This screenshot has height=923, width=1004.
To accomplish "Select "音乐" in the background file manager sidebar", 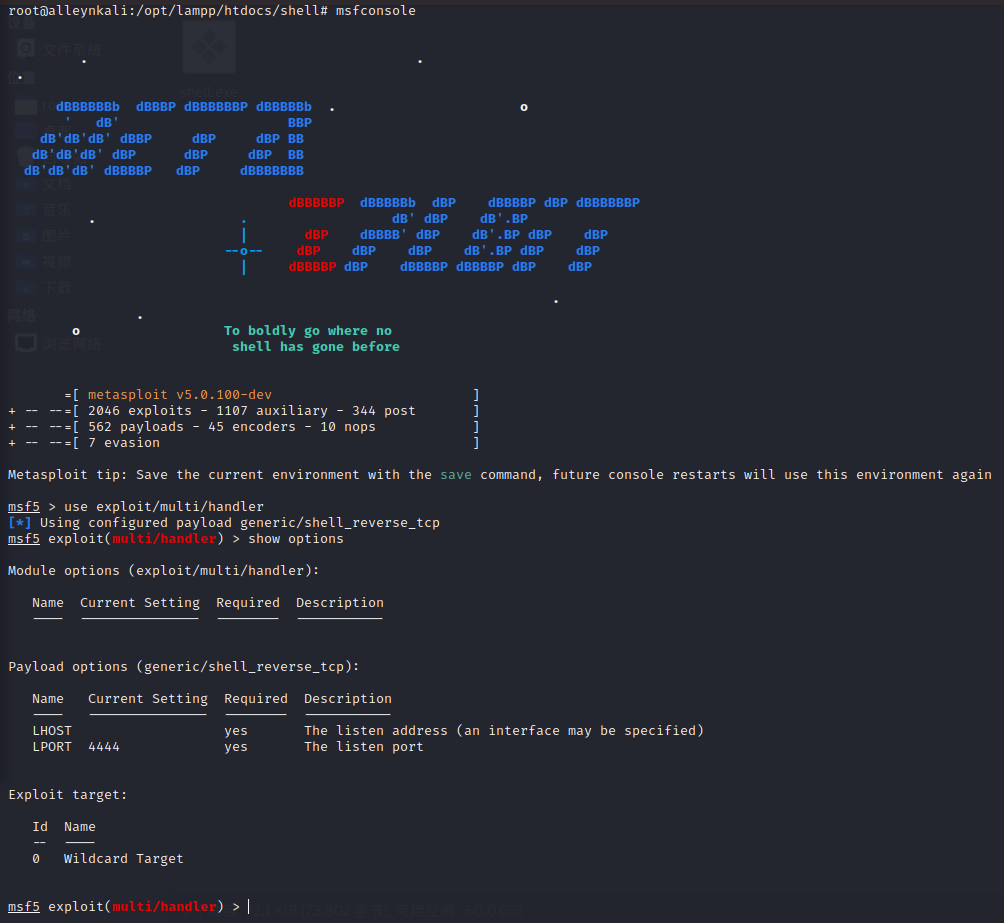I will coord(56,210).
